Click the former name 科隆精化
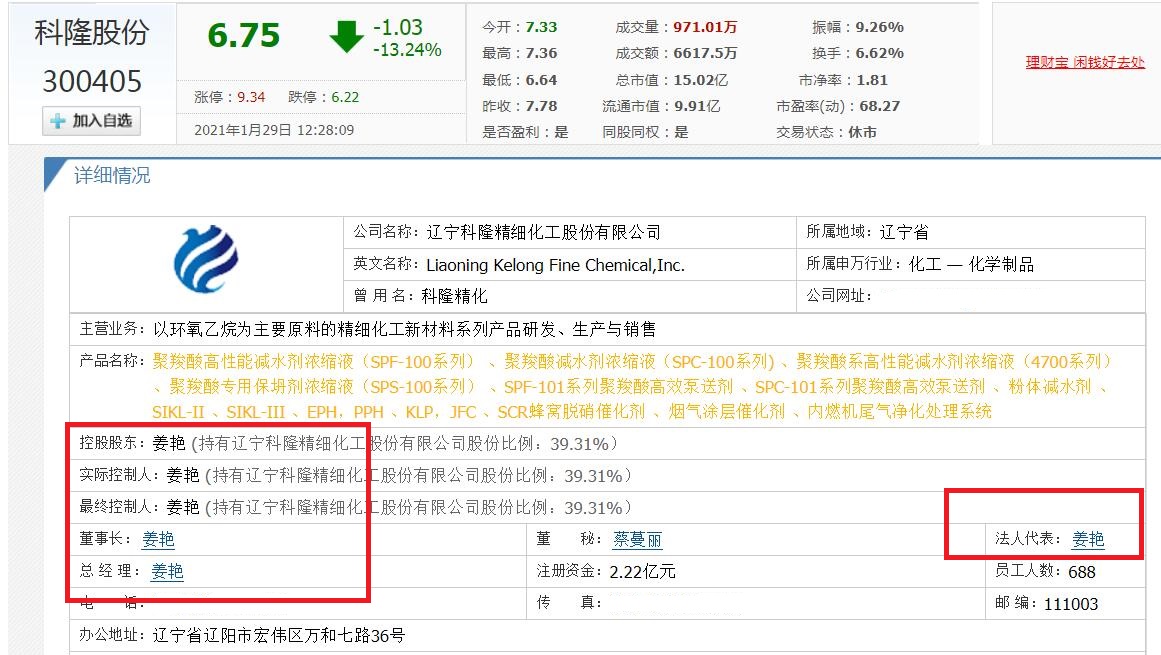1161x655 pixels. click(x=455, y=296)
